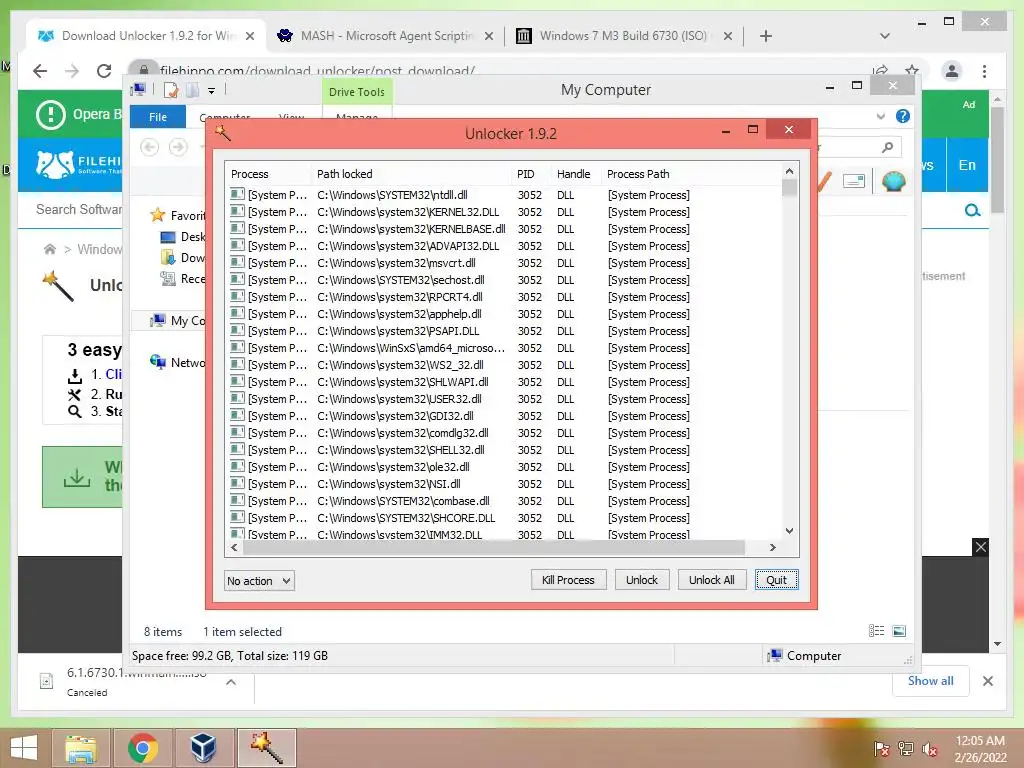
Task: Select the PSAPI.DLL row
Action: (x=503, y=330)
